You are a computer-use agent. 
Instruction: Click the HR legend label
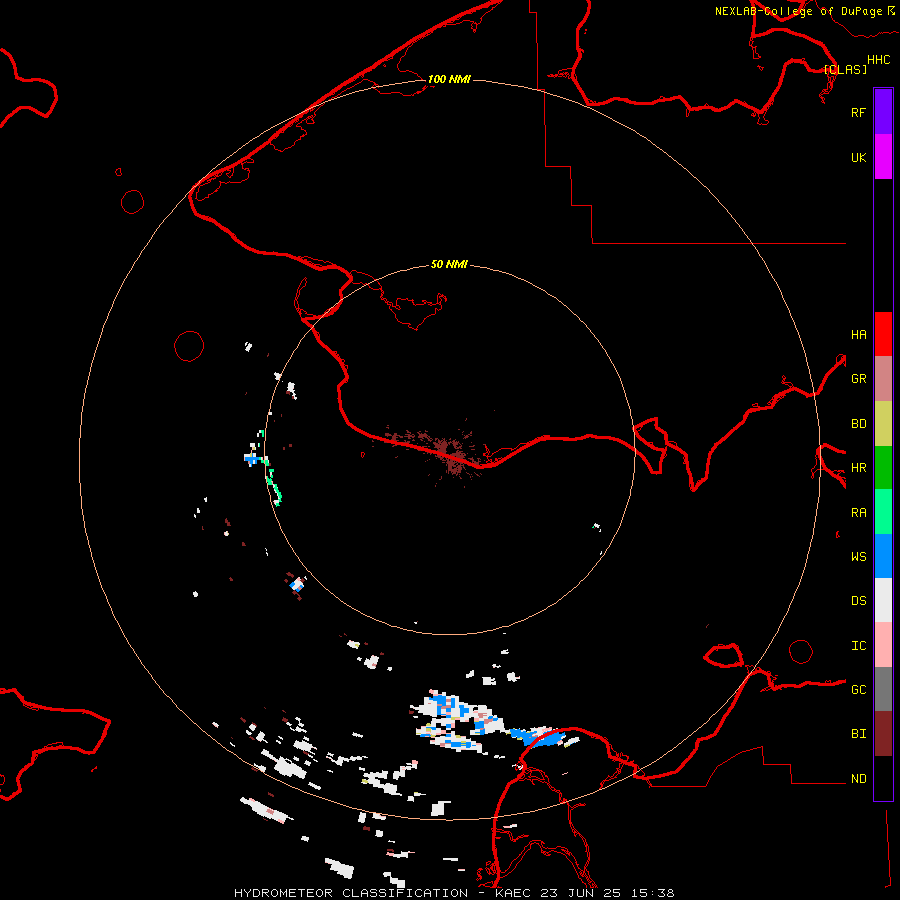coord(858,468)
